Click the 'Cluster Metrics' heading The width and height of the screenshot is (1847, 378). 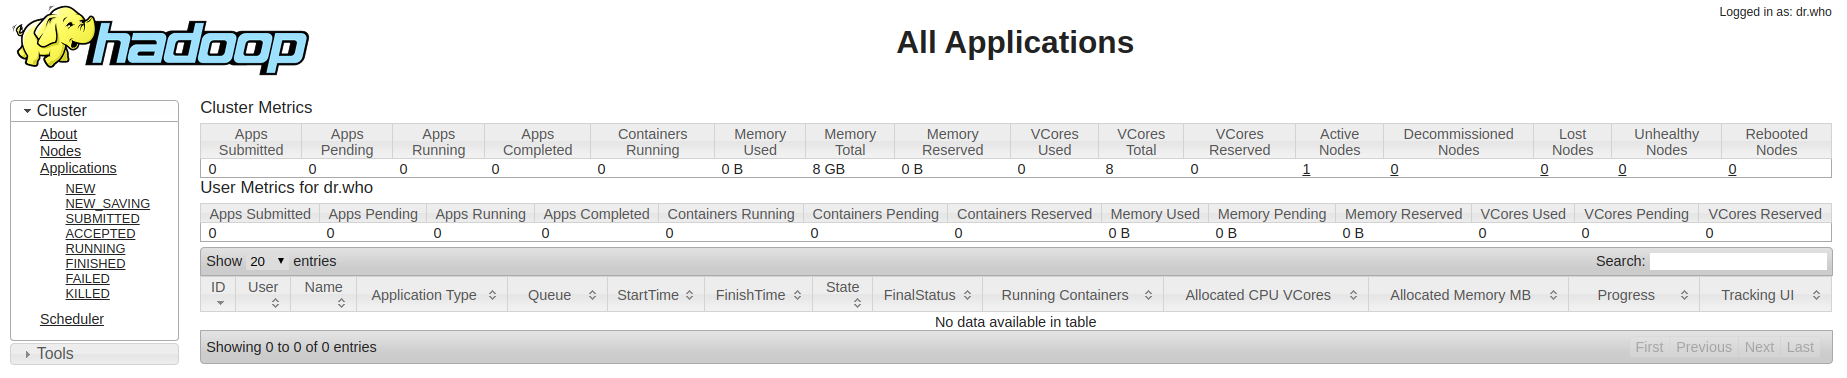pos(256,107)
